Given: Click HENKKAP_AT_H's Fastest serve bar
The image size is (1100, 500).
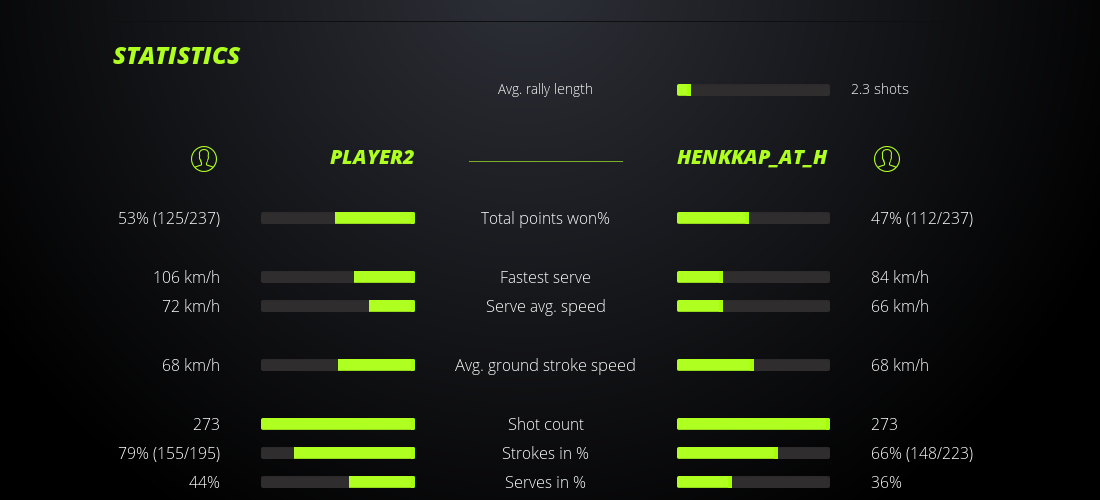Looking at the screenshot, I should click(753, 277).
